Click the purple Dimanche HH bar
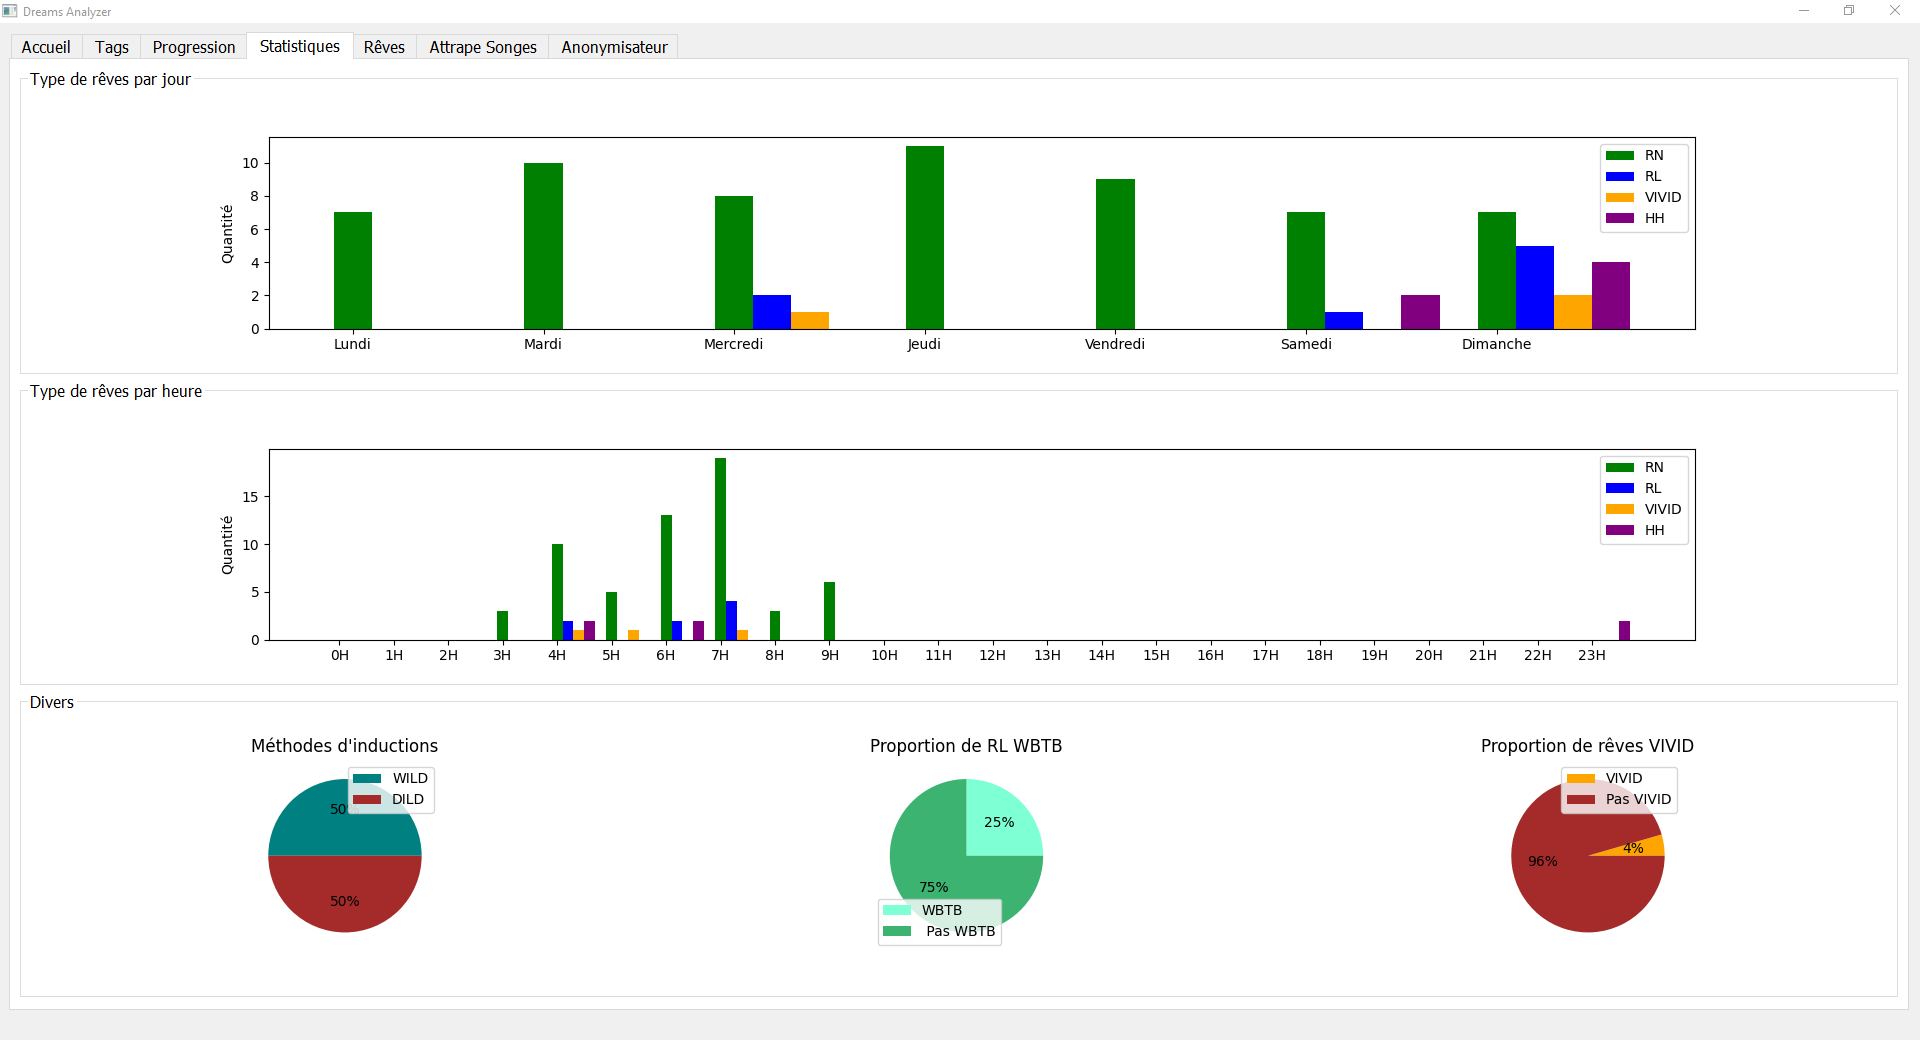1920x1040 pixels. pyautogui.click(x=1611, y=295)
